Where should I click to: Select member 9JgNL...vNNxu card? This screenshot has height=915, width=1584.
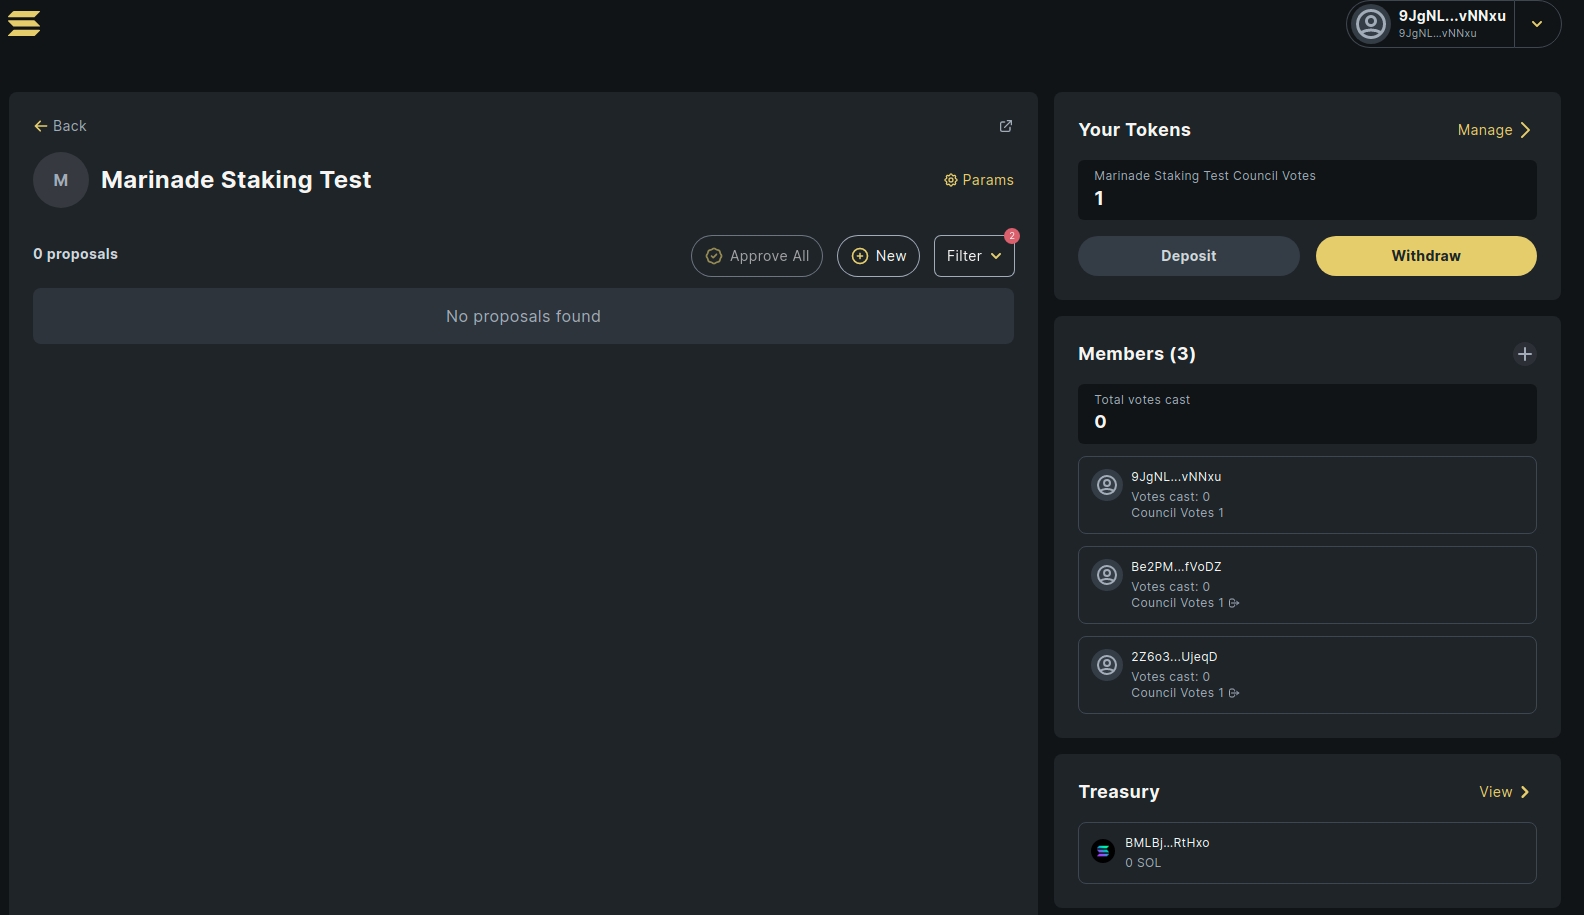click(1306, 495)
